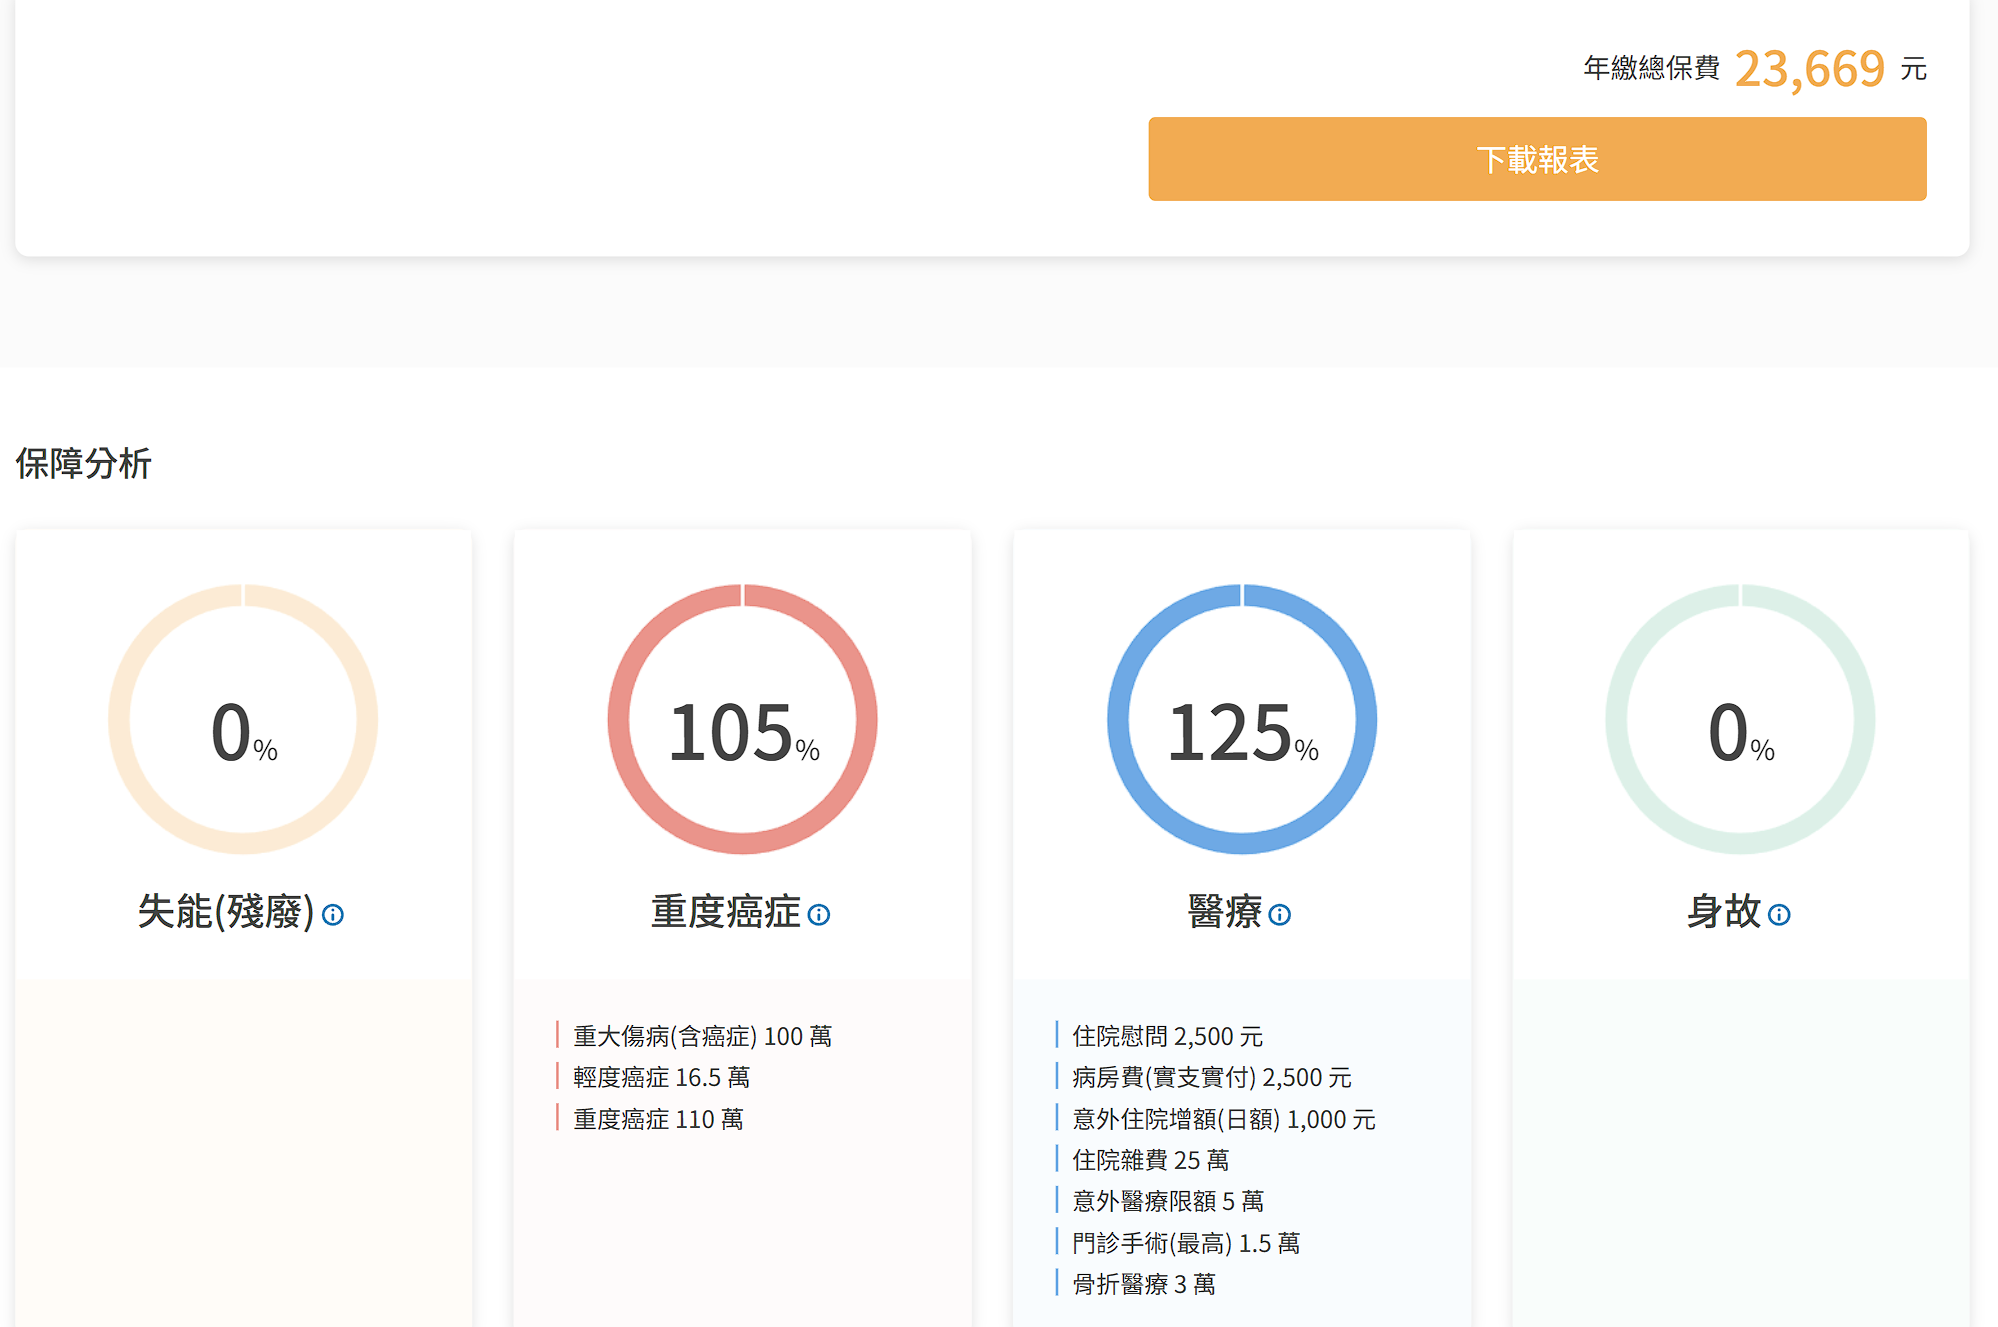Click the green 0% death benefit gauge
This screenshot has height=1327, width=1998.
(x=1740, y=720)
